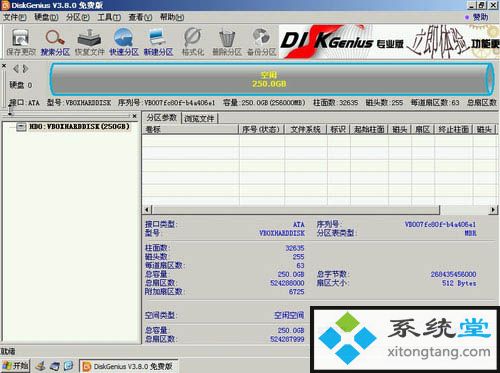This screenshot has width=500, height=373.
Task: Click the 快速分区 quick partition icon
Action: click(124, 42)
